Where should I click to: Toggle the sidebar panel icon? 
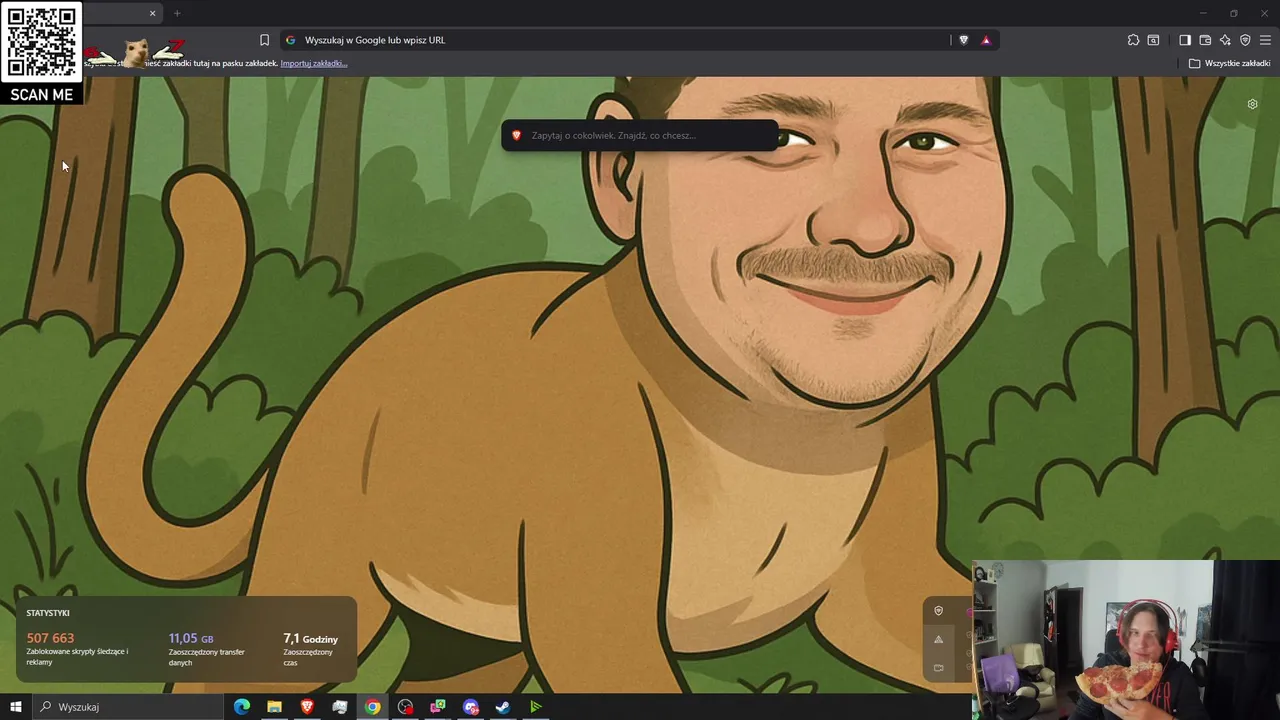(1185, 40)
